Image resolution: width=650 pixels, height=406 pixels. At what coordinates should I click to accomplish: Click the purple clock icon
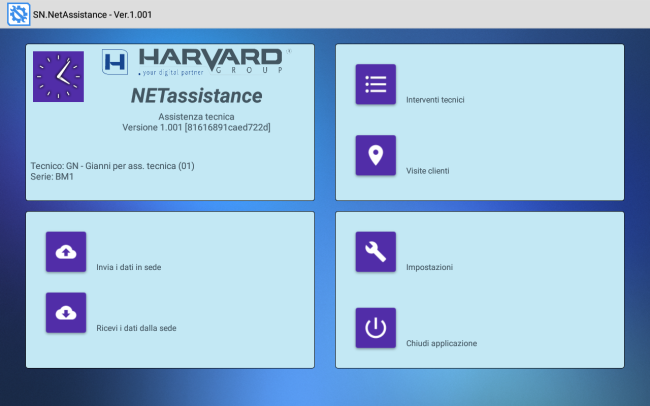click(58, 77)
